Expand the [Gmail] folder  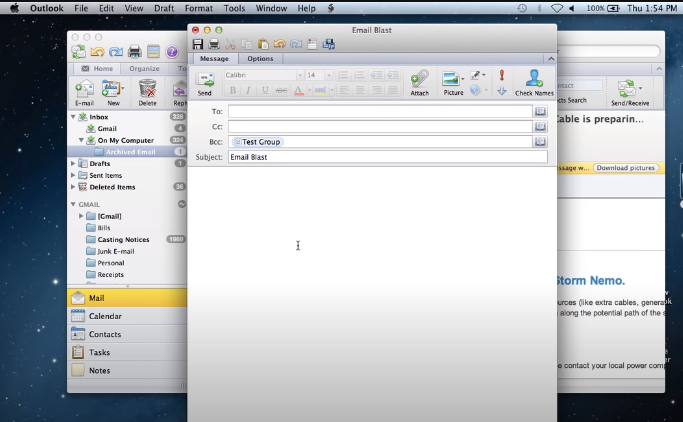click(81, 216)
